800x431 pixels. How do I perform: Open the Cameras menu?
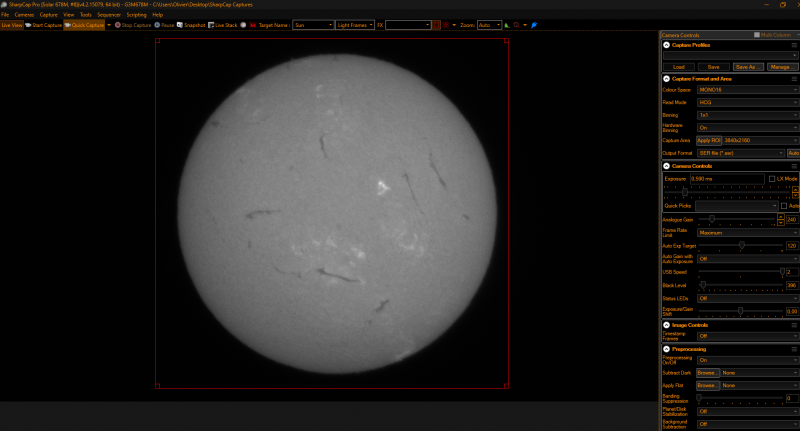pos(24,15)
